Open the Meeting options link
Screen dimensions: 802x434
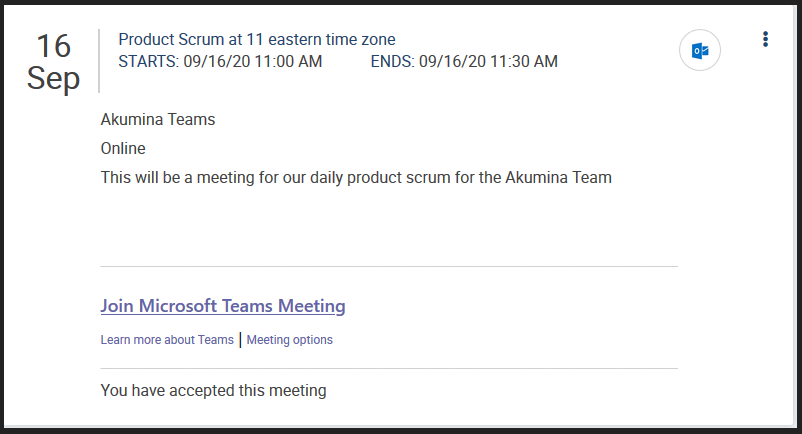pos(290,340)
